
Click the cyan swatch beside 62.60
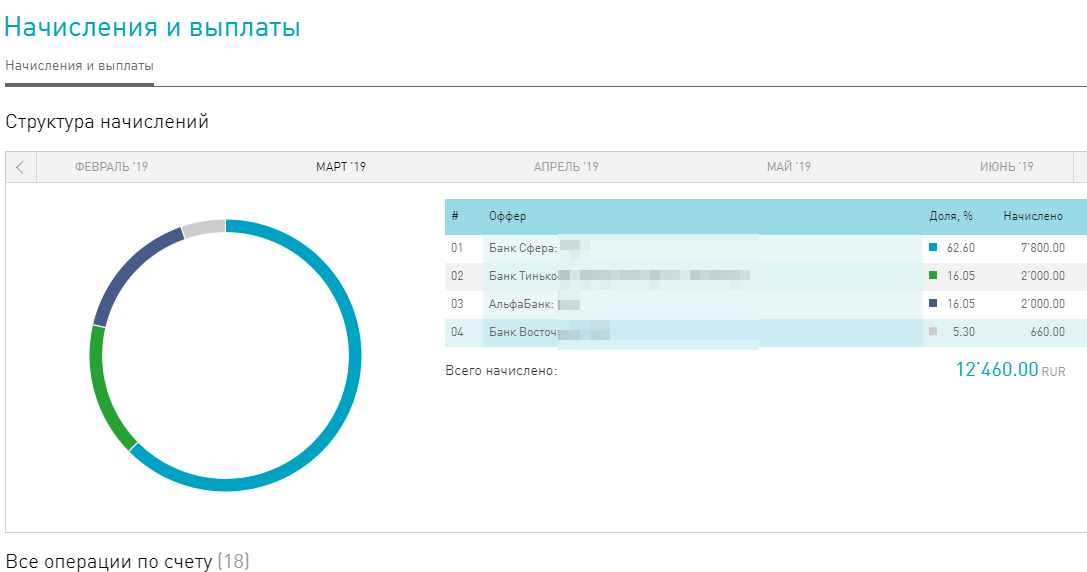click(x=933, y=247)
